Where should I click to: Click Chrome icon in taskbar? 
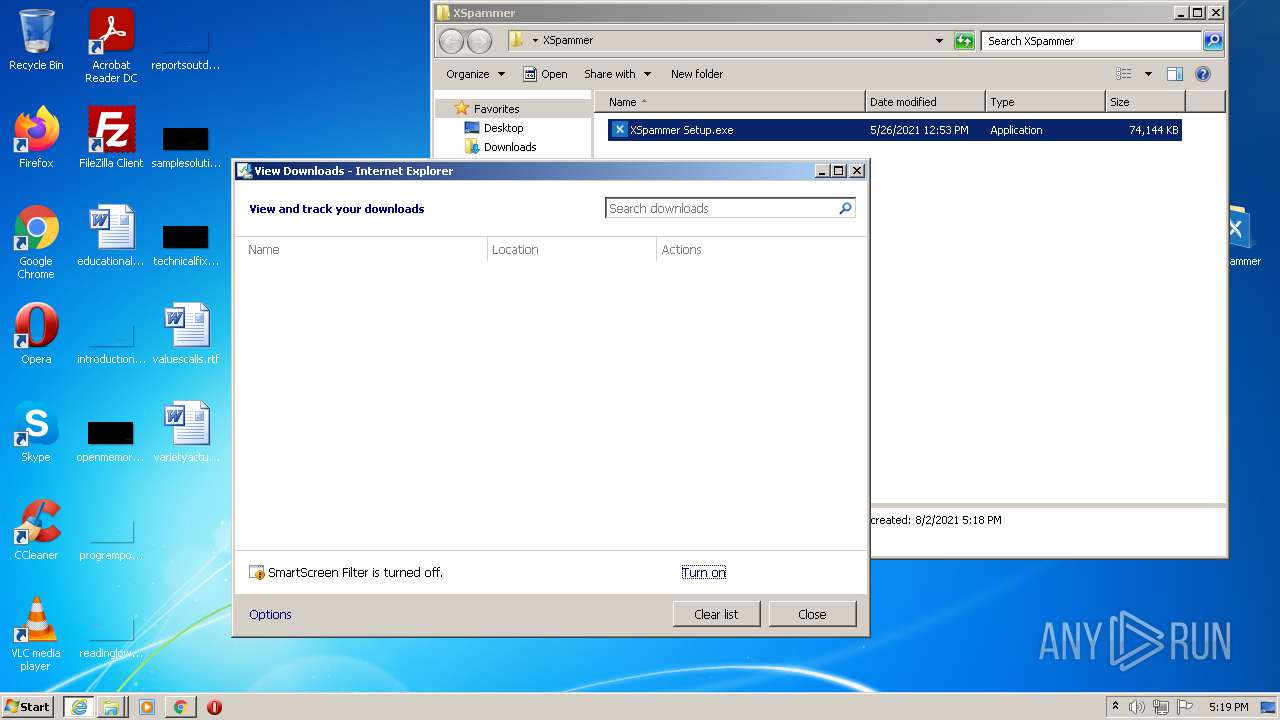pyautogui.click(x=180, y=707)
